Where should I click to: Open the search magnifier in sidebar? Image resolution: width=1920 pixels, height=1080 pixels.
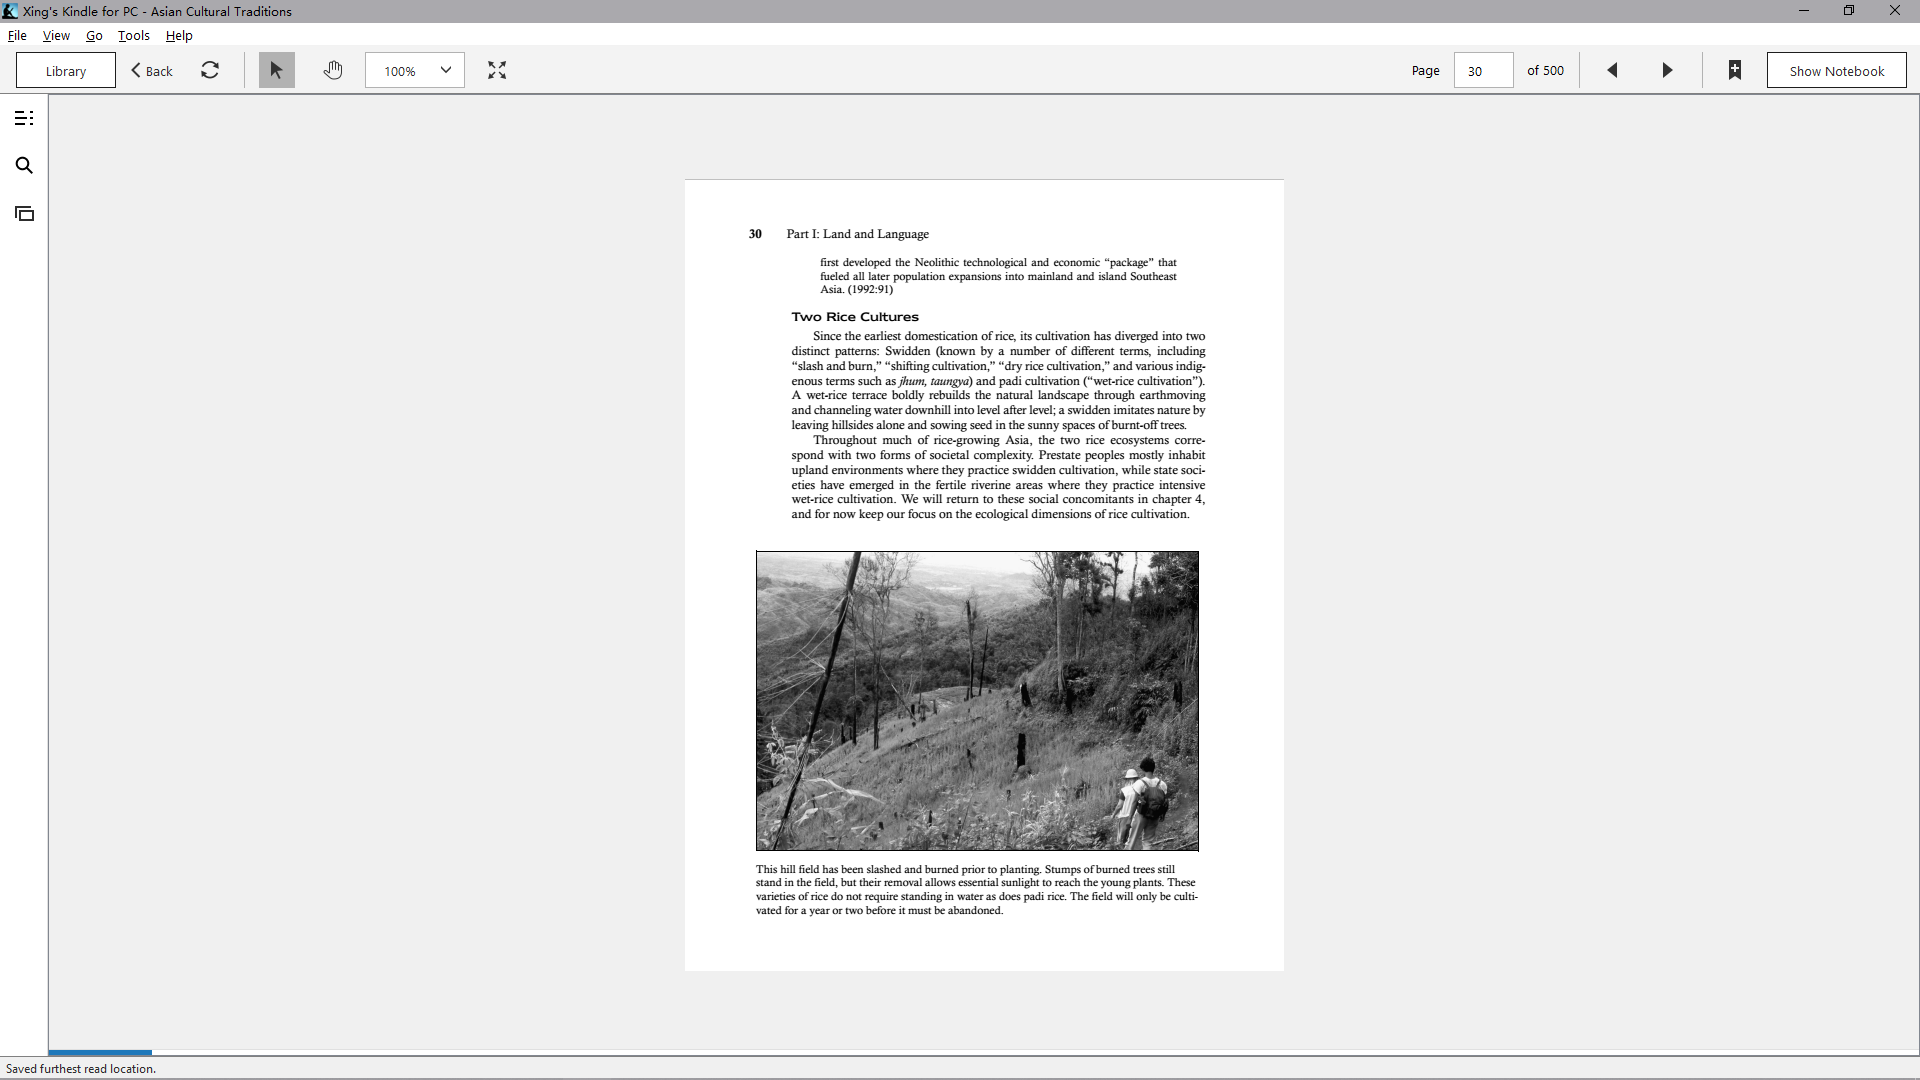pyautogui.click(x=24, y=166)
